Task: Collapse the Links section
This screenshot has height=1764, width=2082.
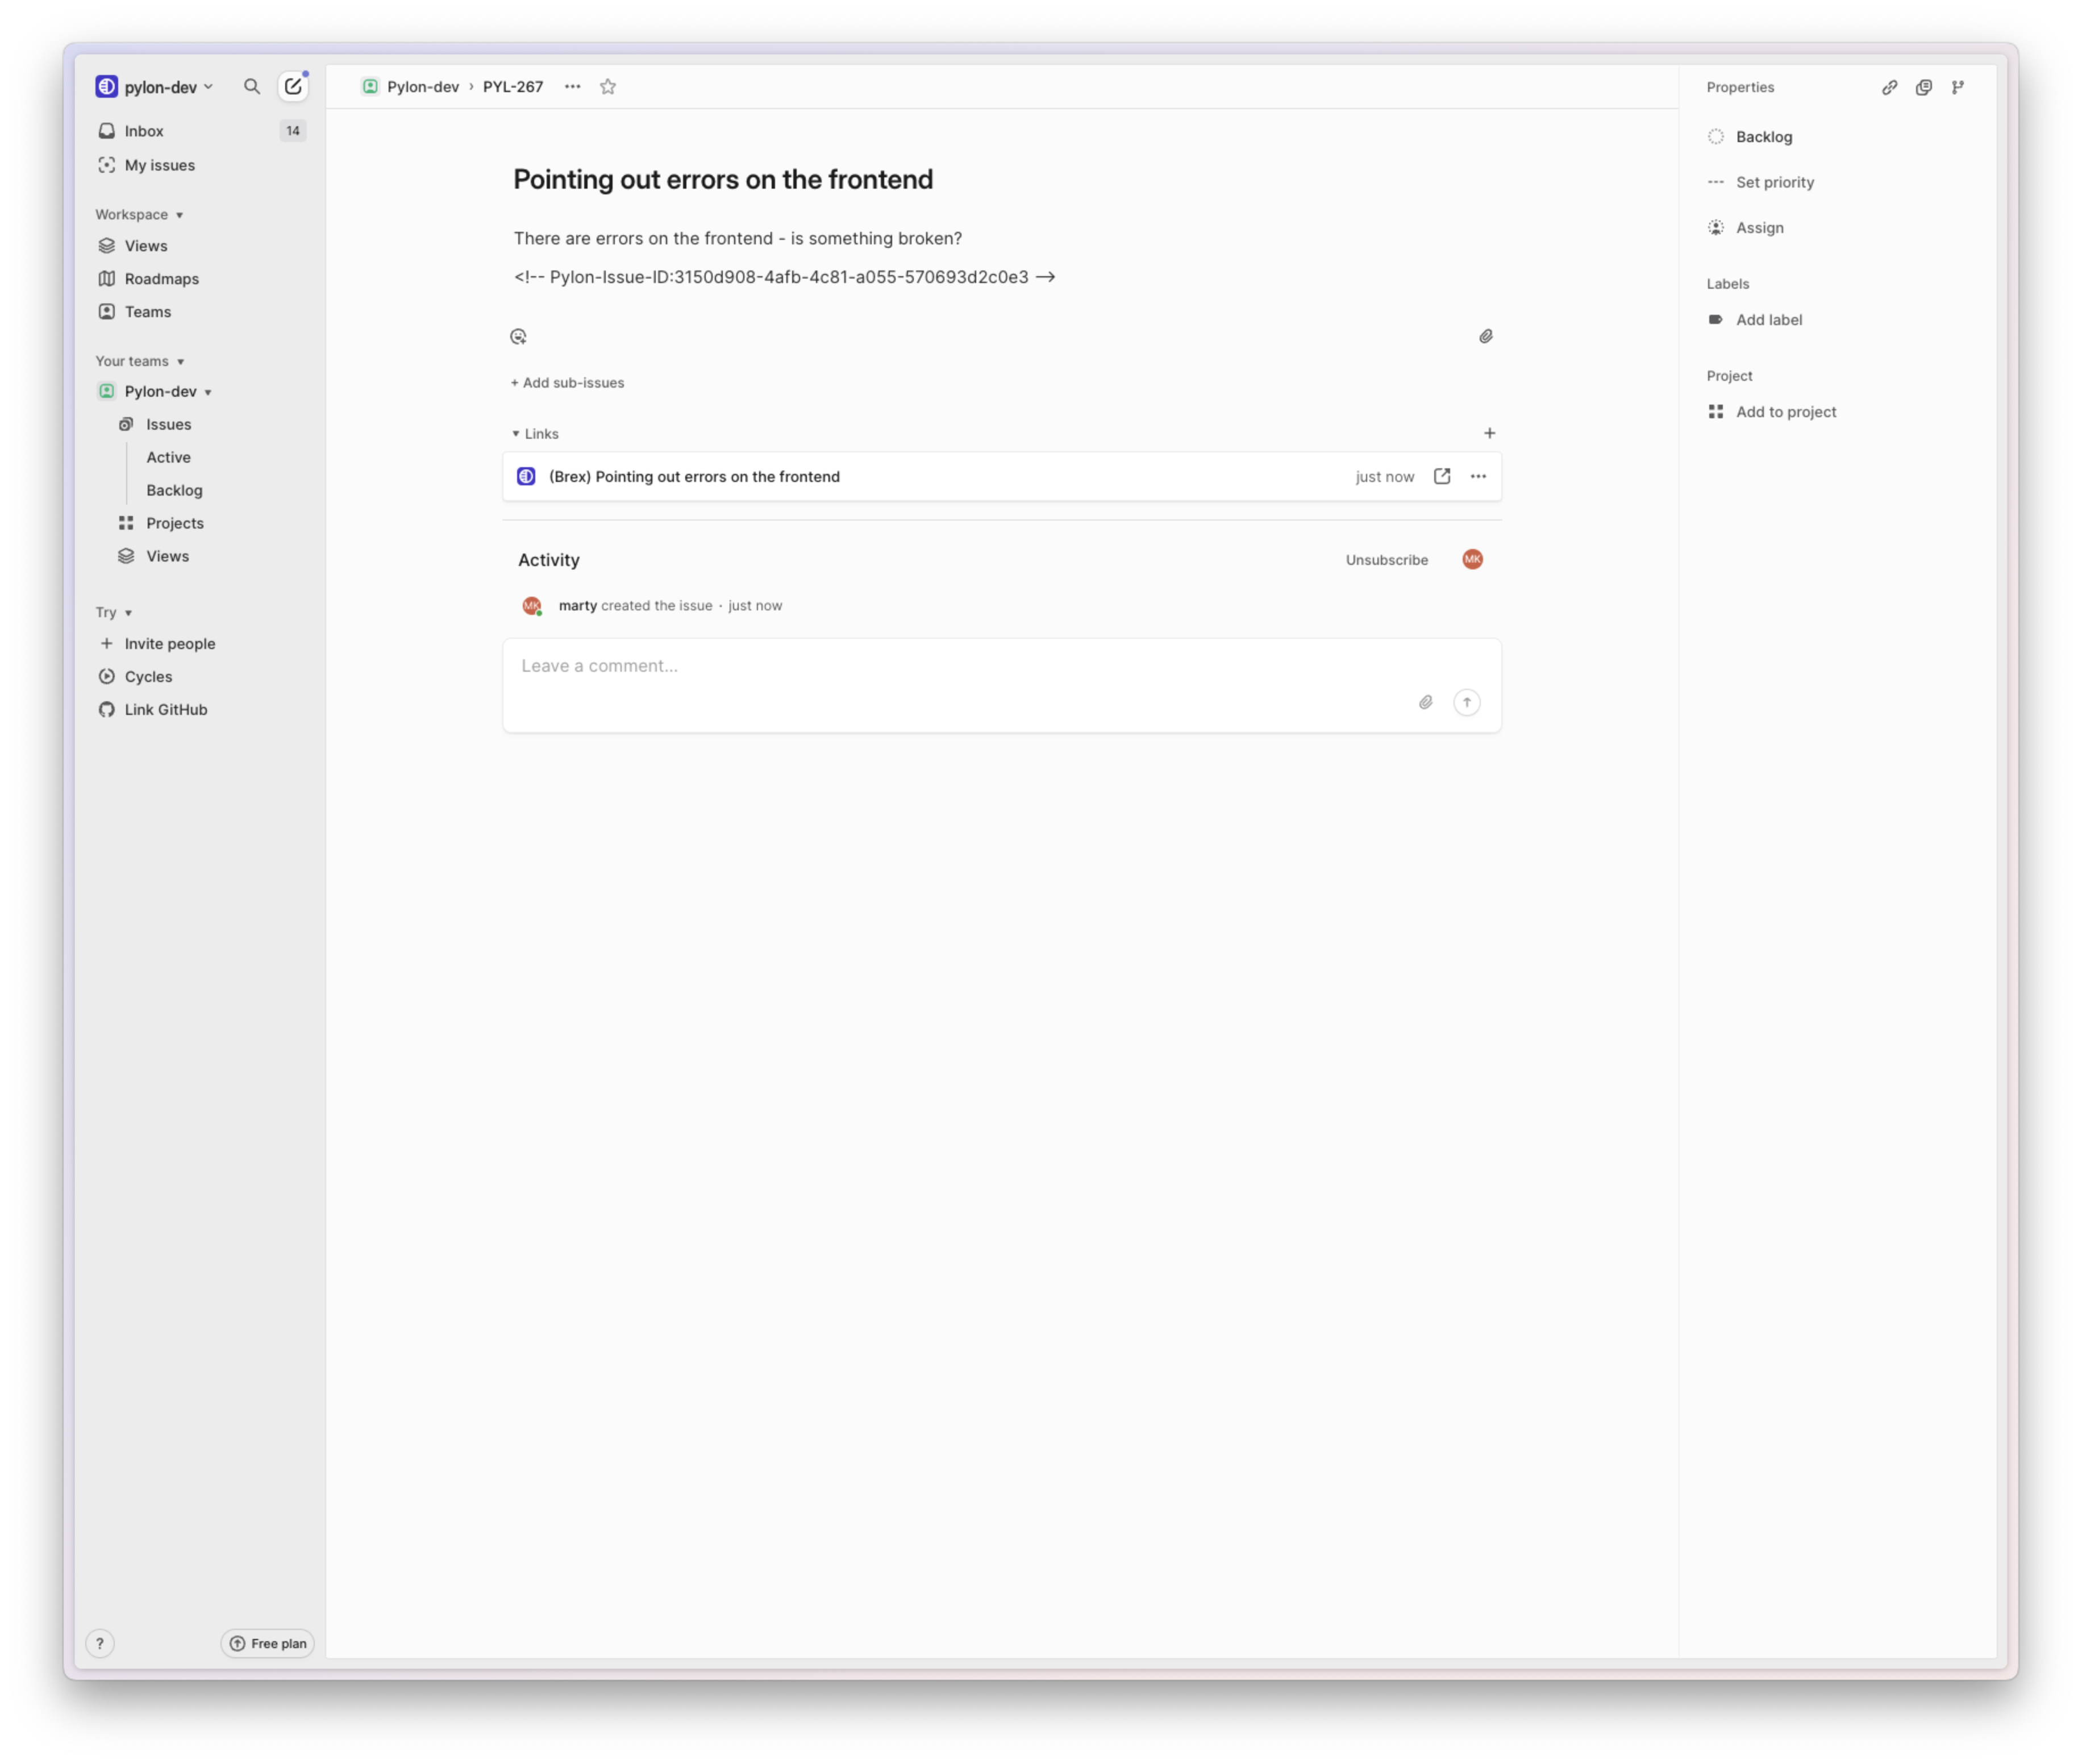Action: pyautogui.click(x=517, y=433)
